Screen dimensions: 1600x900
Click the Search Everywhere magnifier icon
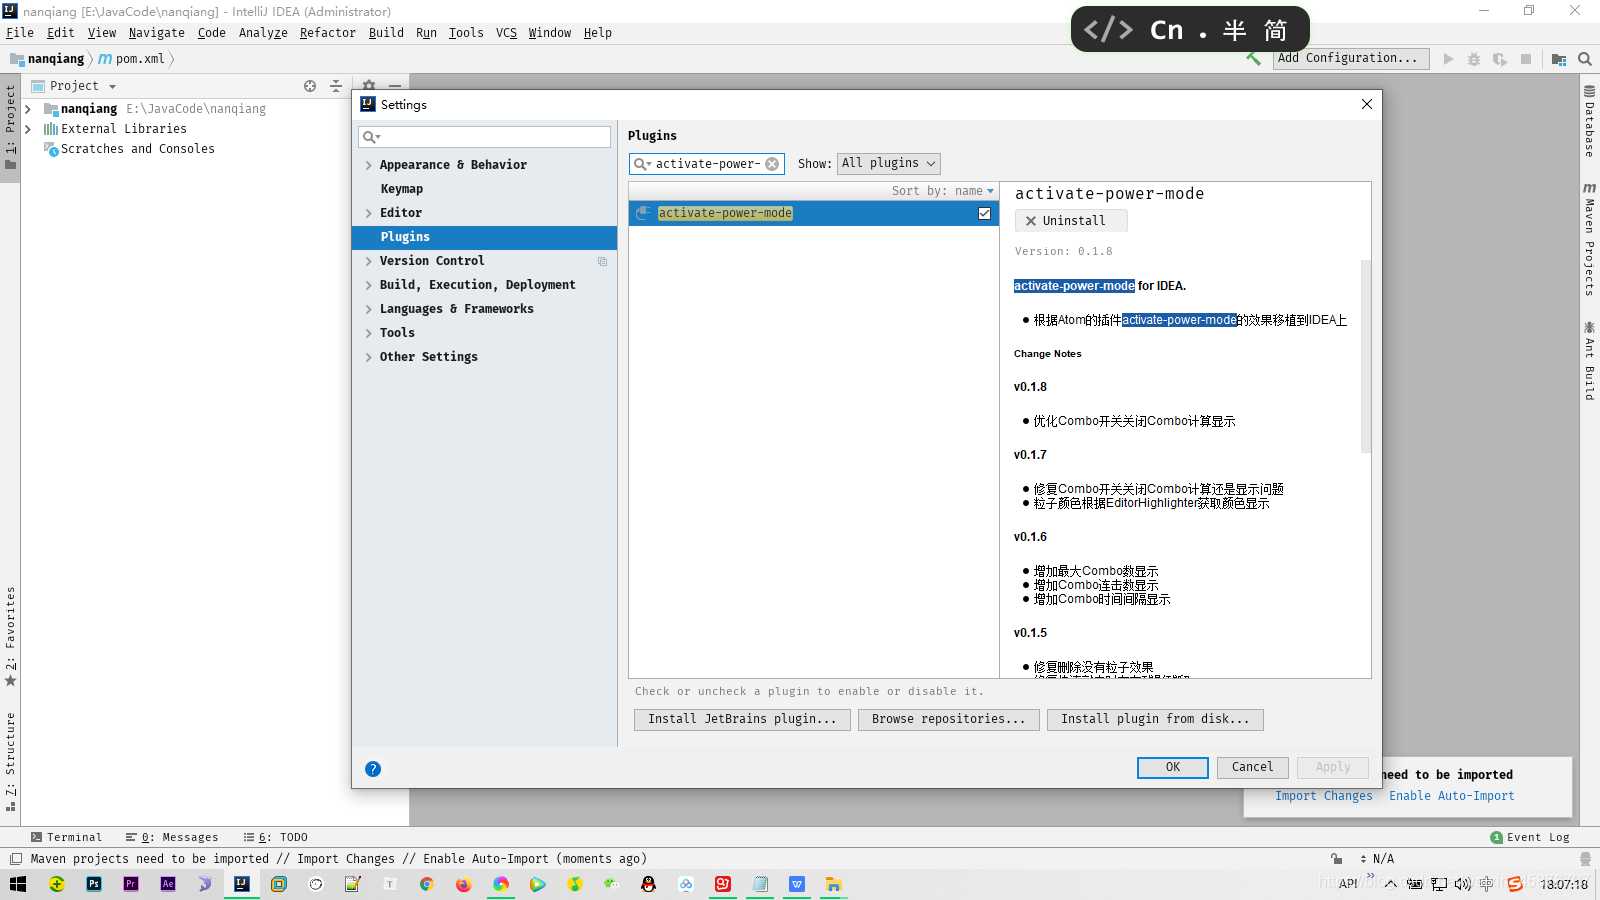pyautogui.click(x=1585, y=59)
